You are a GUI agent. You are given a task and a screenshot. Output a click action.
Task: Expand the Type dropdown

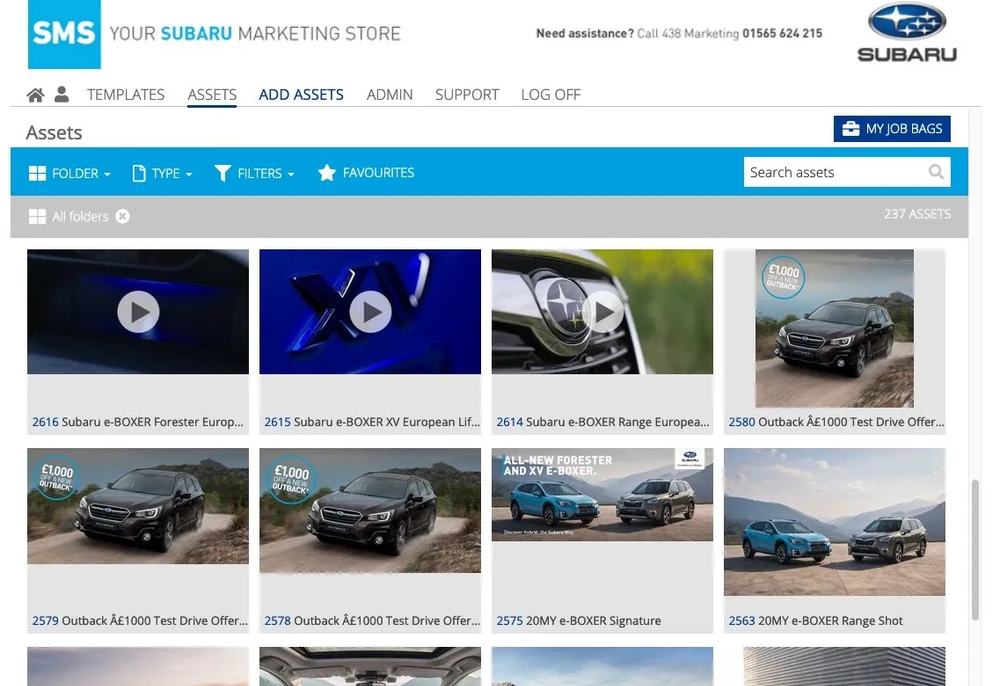click(162, 173)
